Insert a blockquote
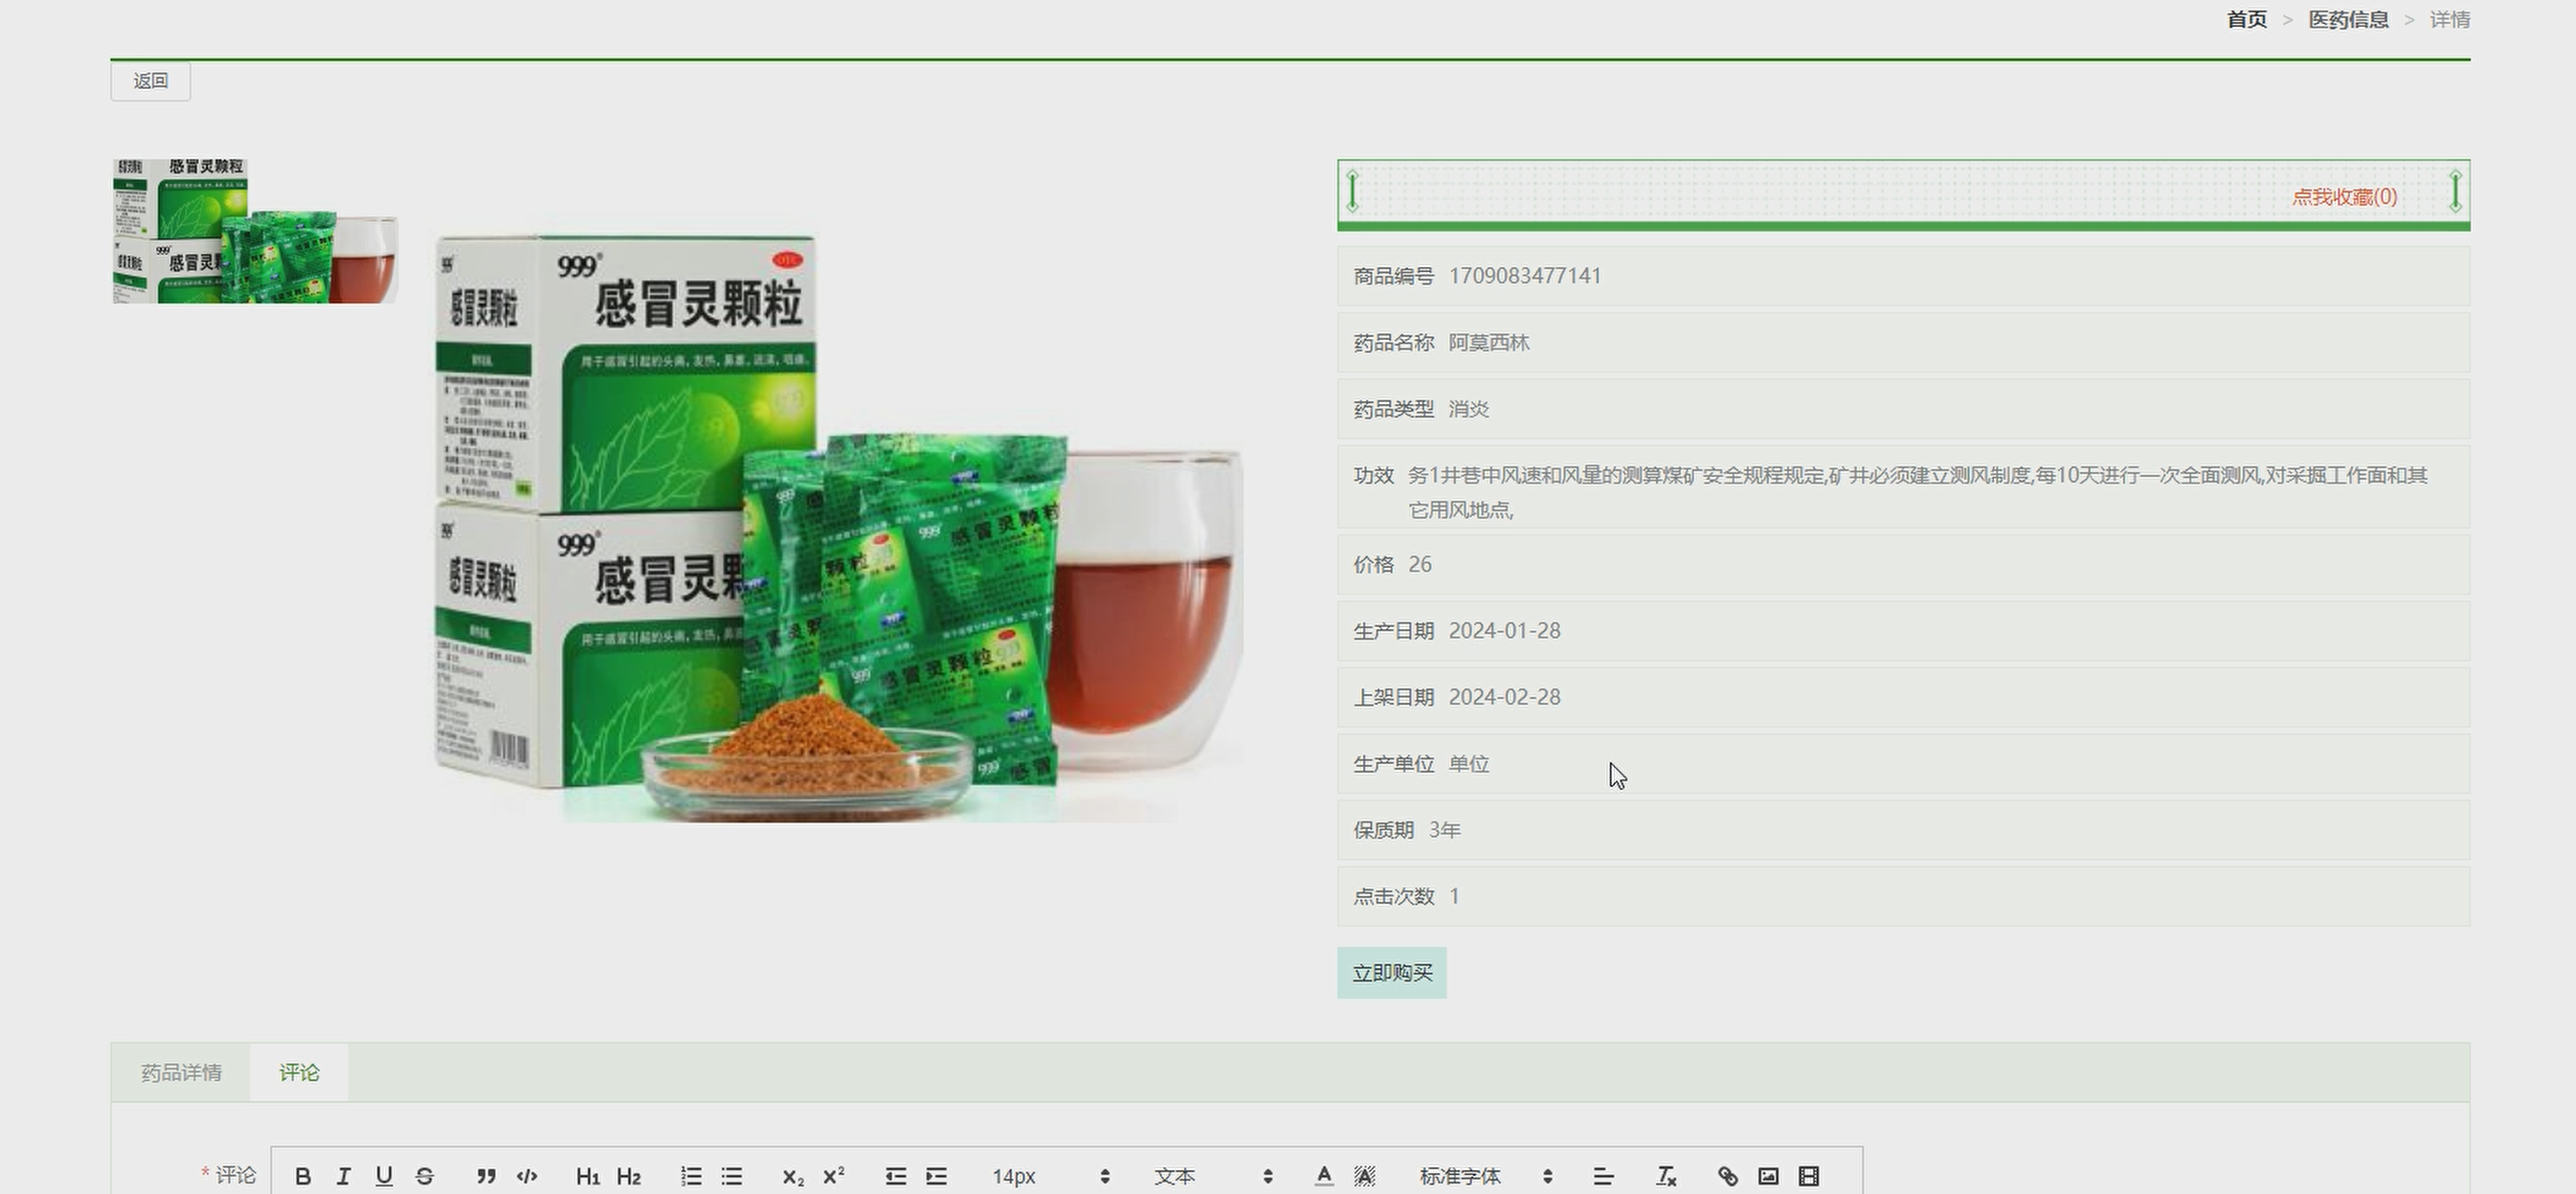 [x=486, y=1176]
